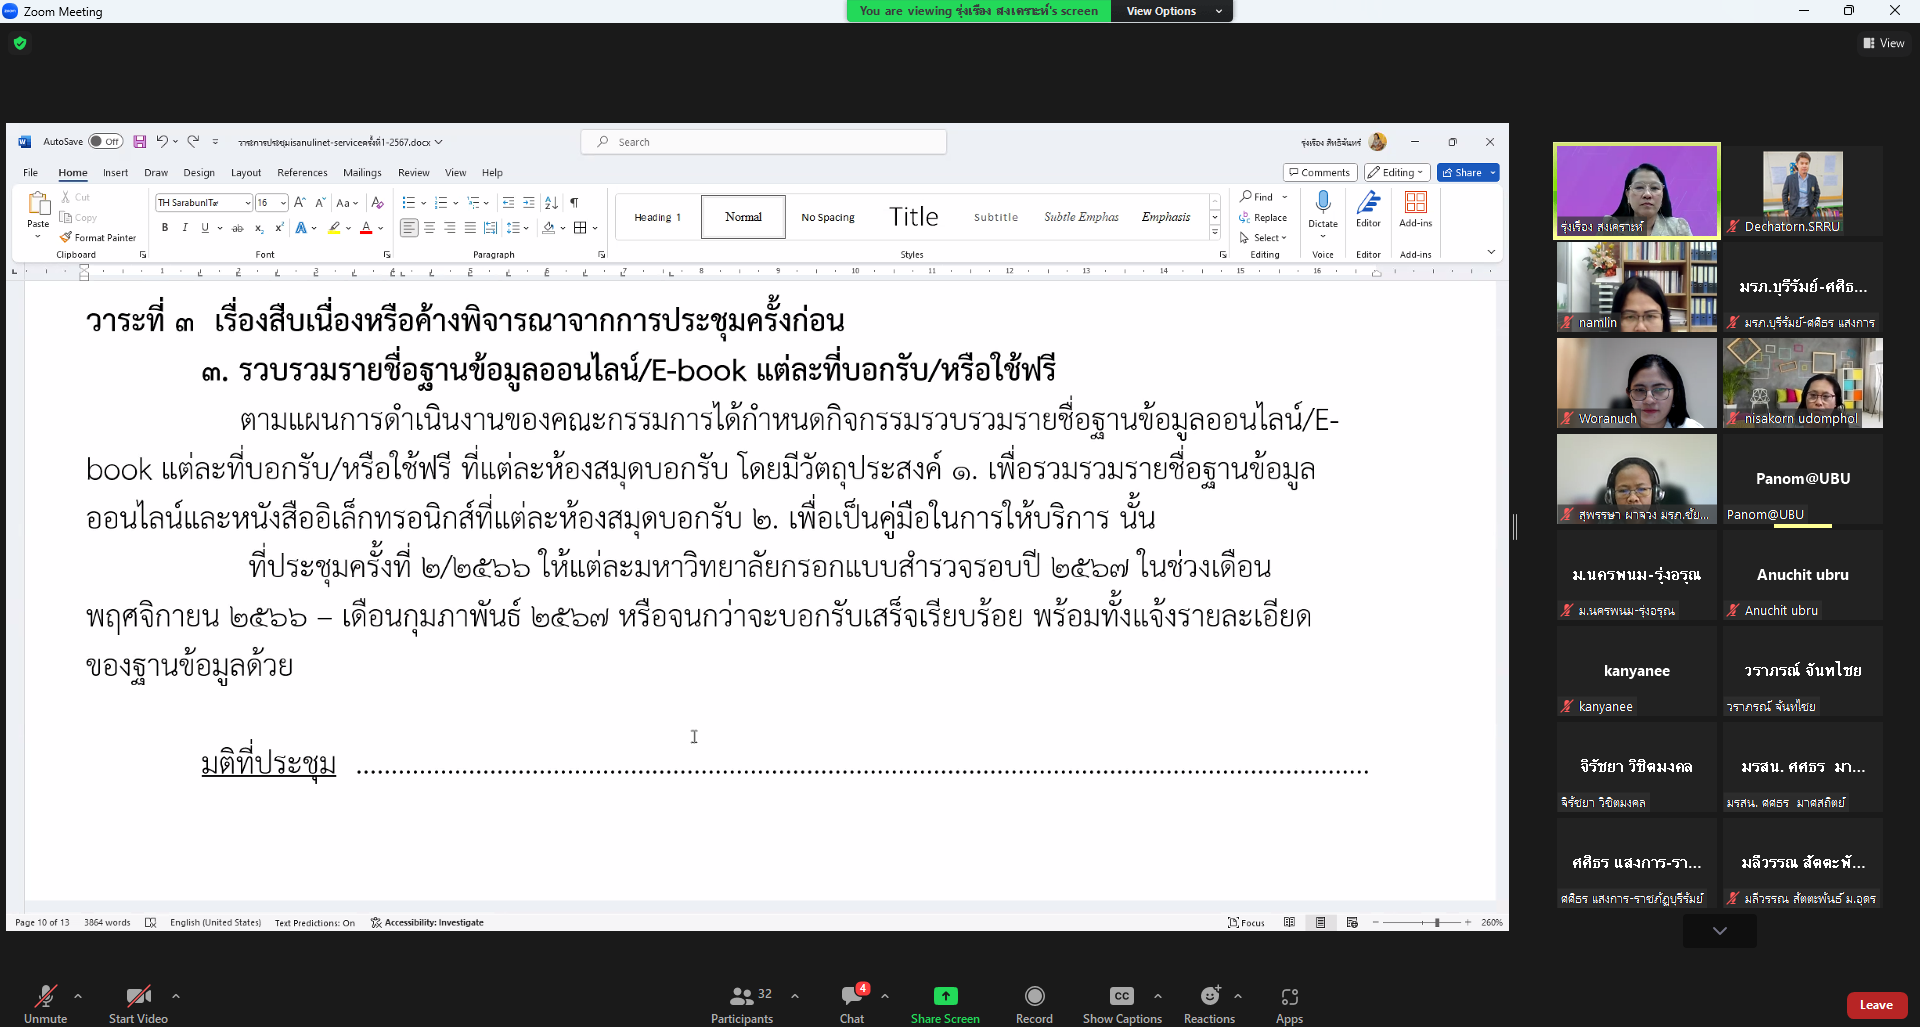Screen dimensions: 1920x1027
Task: Expand the View Options dropdown
Action: (1171, 11)
